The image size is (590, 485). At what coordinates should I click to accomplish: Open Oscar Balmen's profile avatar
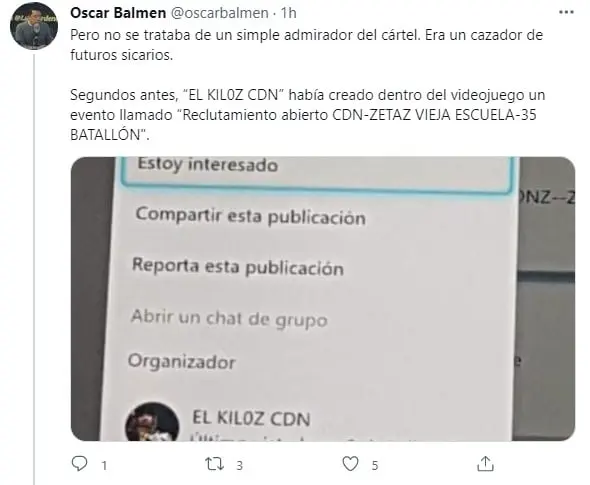[x=34, y=26]
